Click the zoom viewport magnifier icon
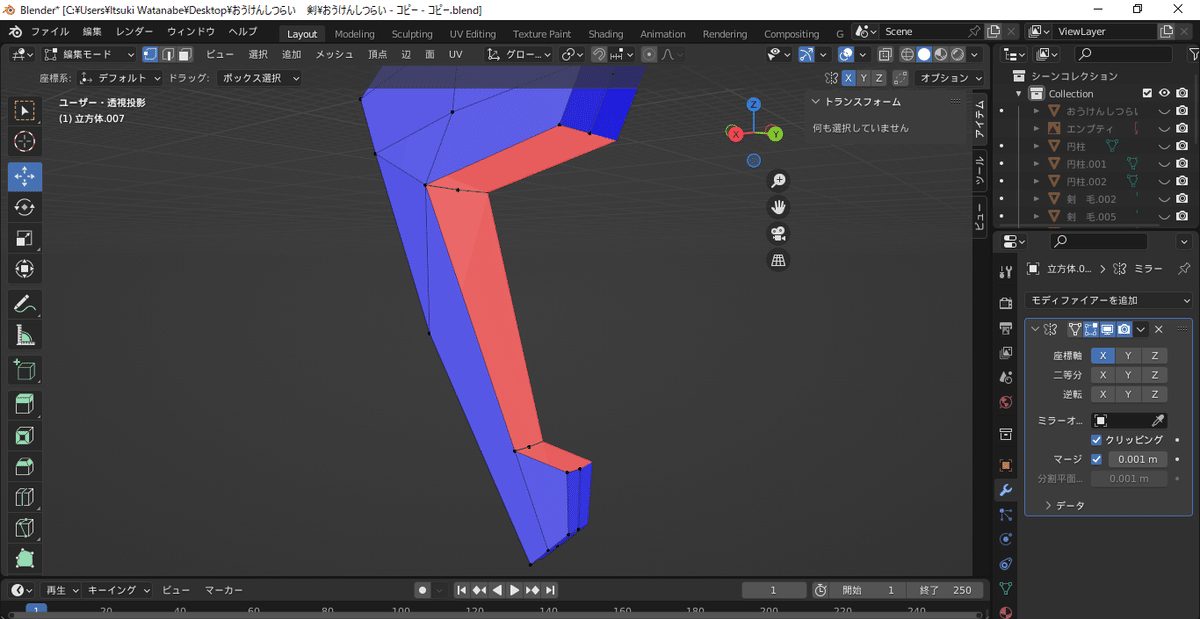1200x619 pixels. point(779,181)
